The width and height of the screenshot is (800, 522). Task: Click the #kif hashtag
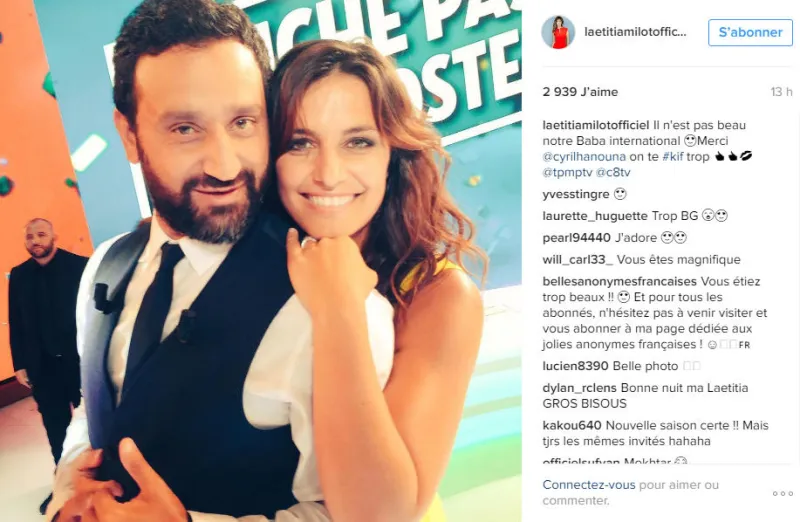[672, 157]
